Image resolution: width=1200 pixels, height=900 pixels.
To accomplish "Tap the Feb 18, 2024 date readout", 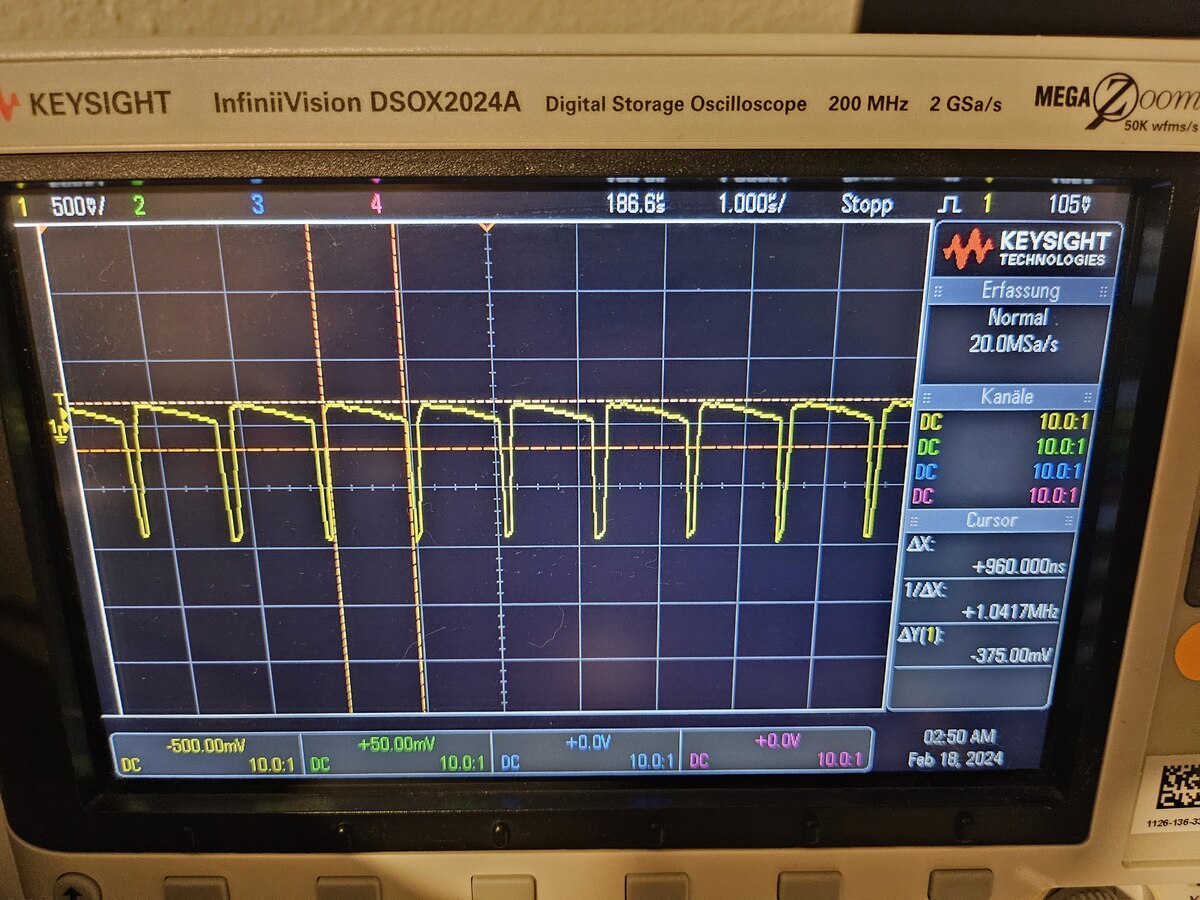I will click(x=956, y=760).
